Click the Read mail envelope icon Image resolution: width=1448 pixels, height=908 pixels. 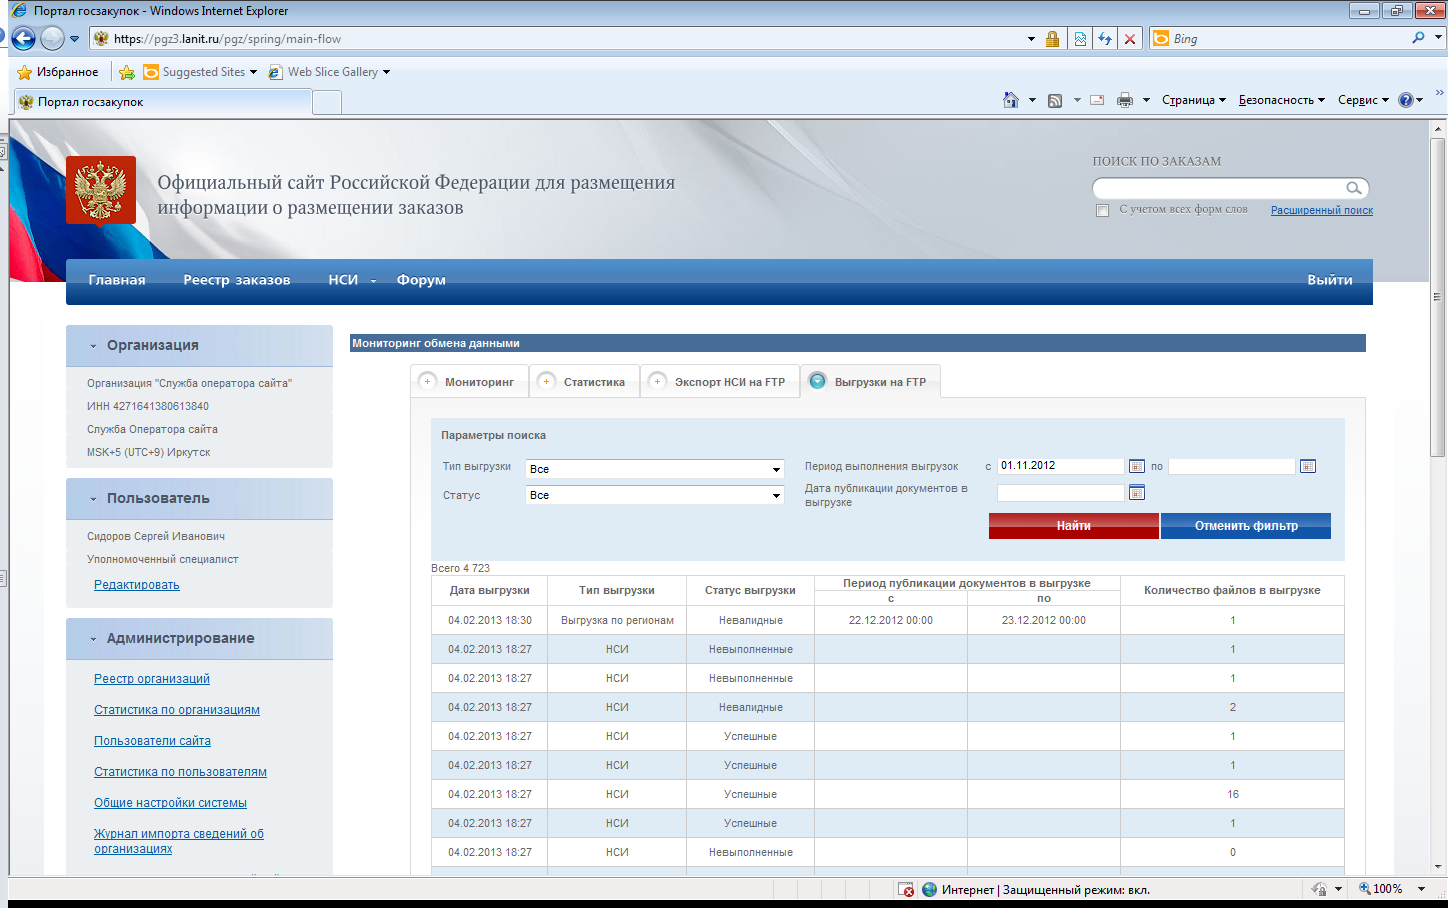tap(1097, 100)
